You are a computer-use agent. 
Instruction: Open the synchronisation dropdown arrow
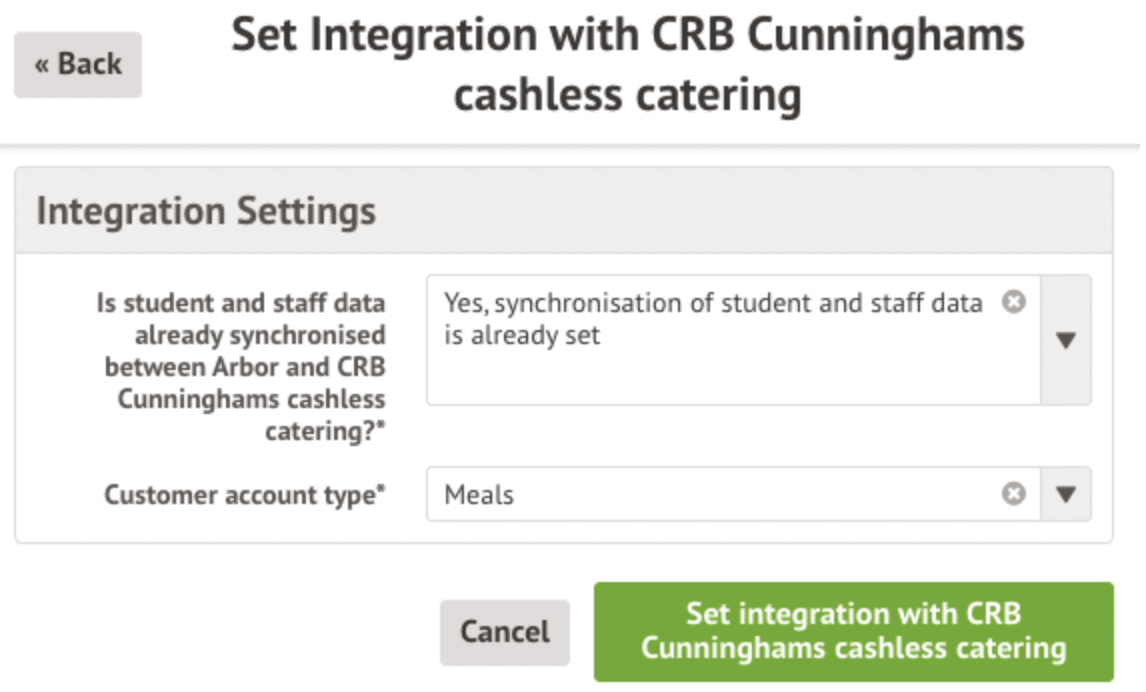coord(1066,340)
